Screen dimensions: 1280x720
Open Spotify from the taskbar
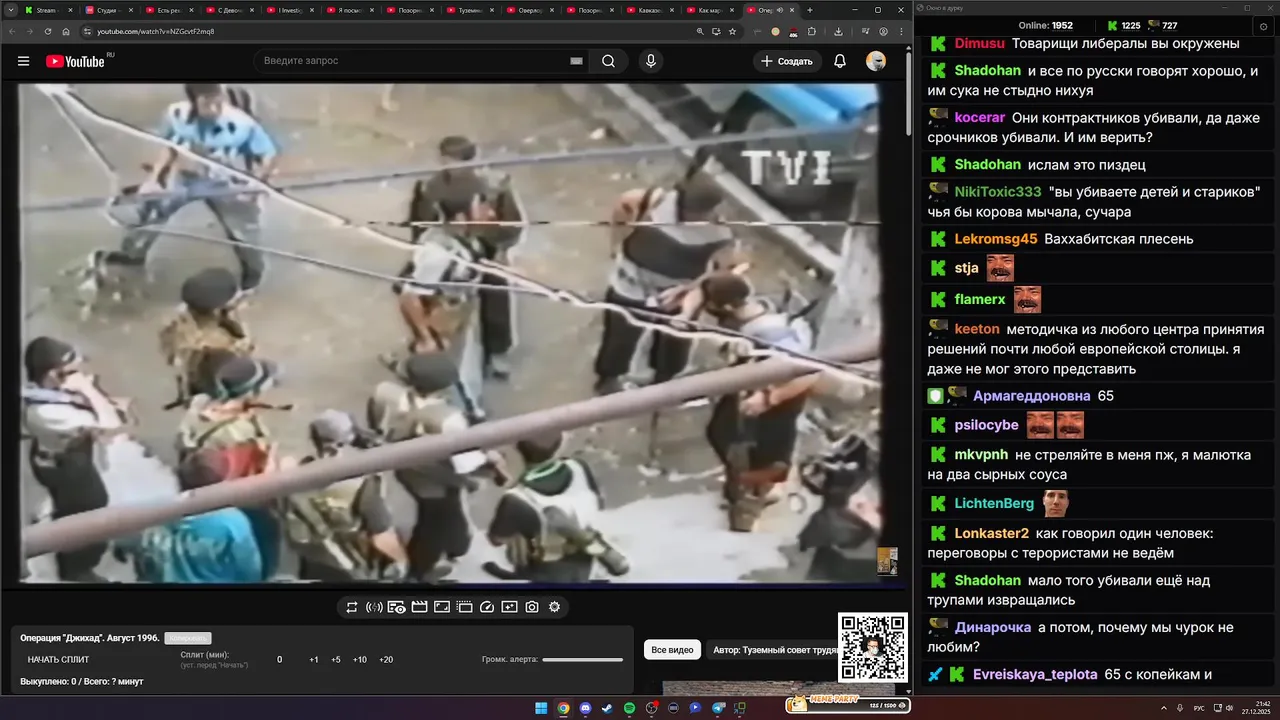coord(629,708)
